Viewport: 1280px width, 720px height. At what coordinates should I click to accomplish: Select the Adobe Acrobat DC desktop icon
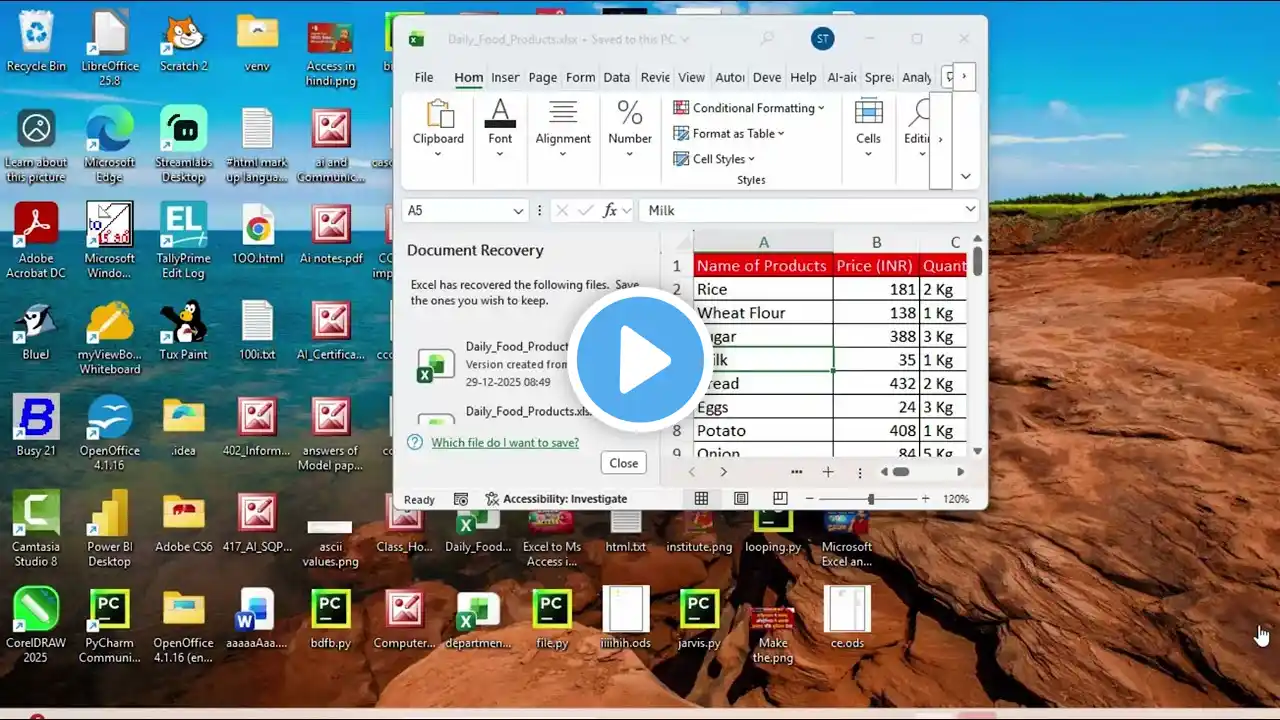pos(36,240)
